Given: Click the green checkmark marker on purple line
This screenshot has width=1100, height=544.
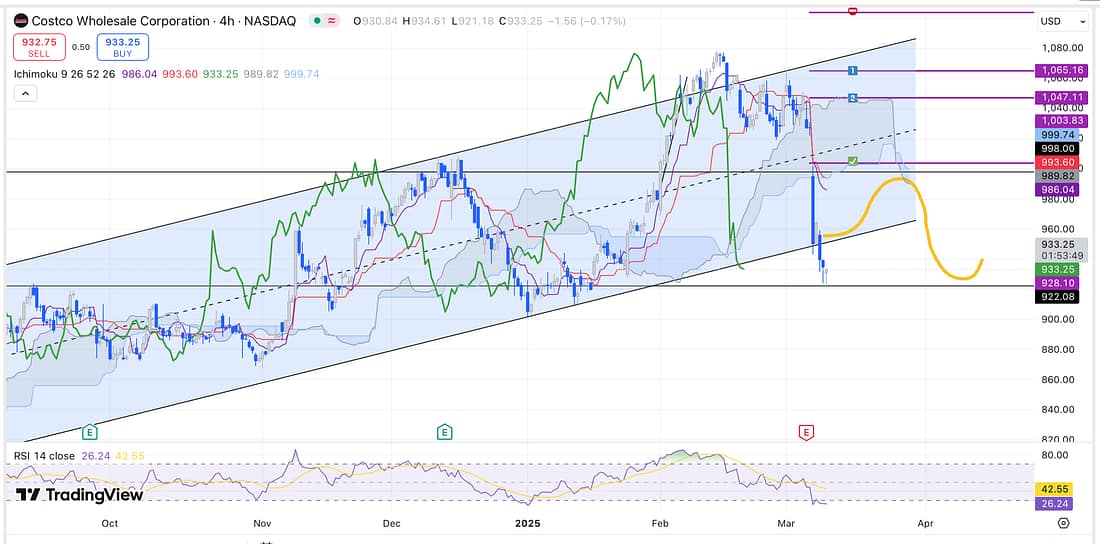Looking at the screenshot, I should point(852,161).
